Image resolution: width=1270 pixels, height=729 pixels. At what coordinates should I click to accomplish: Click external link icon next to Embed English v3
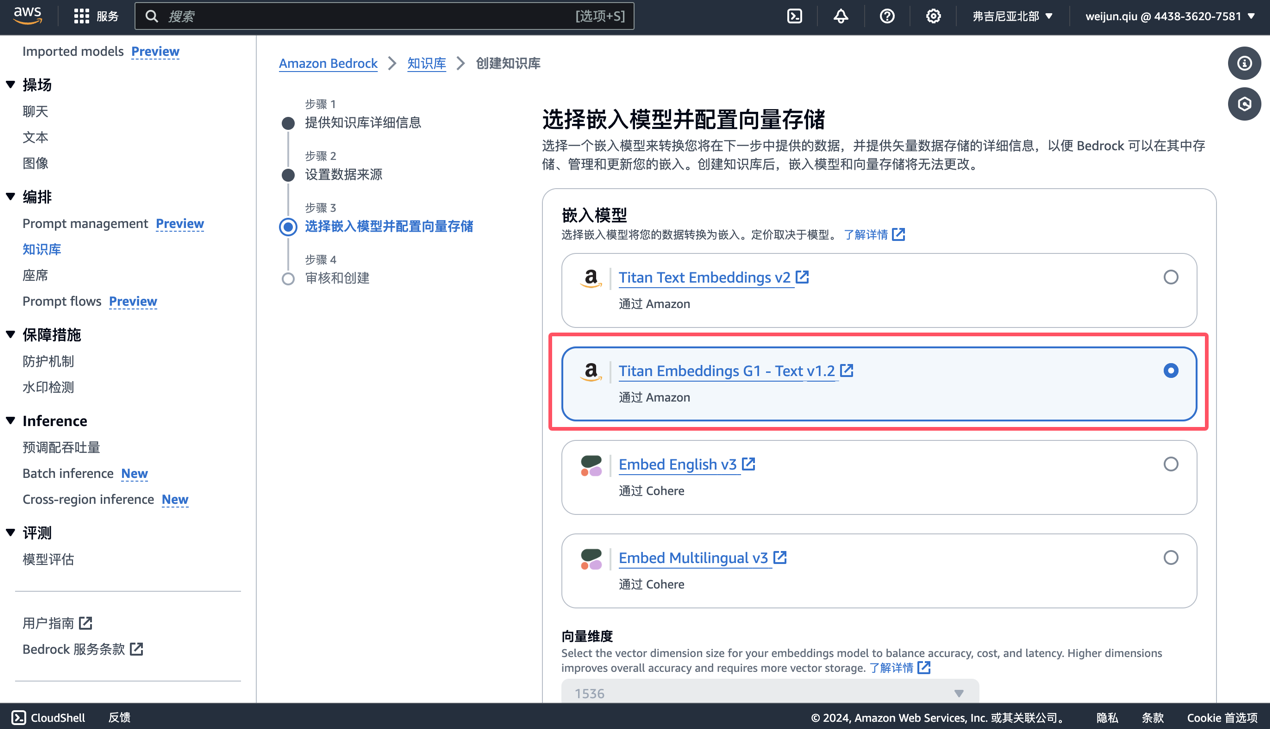pos(749,464)
